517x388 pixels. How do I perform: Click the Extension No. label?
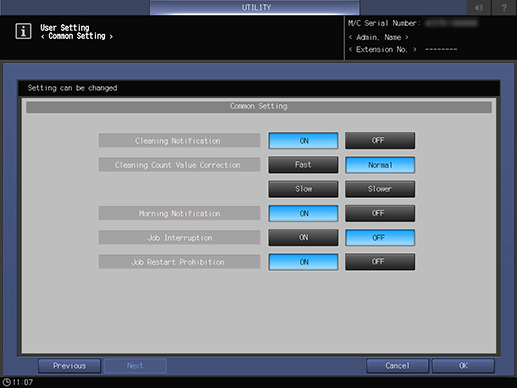(x=382, y=50)
